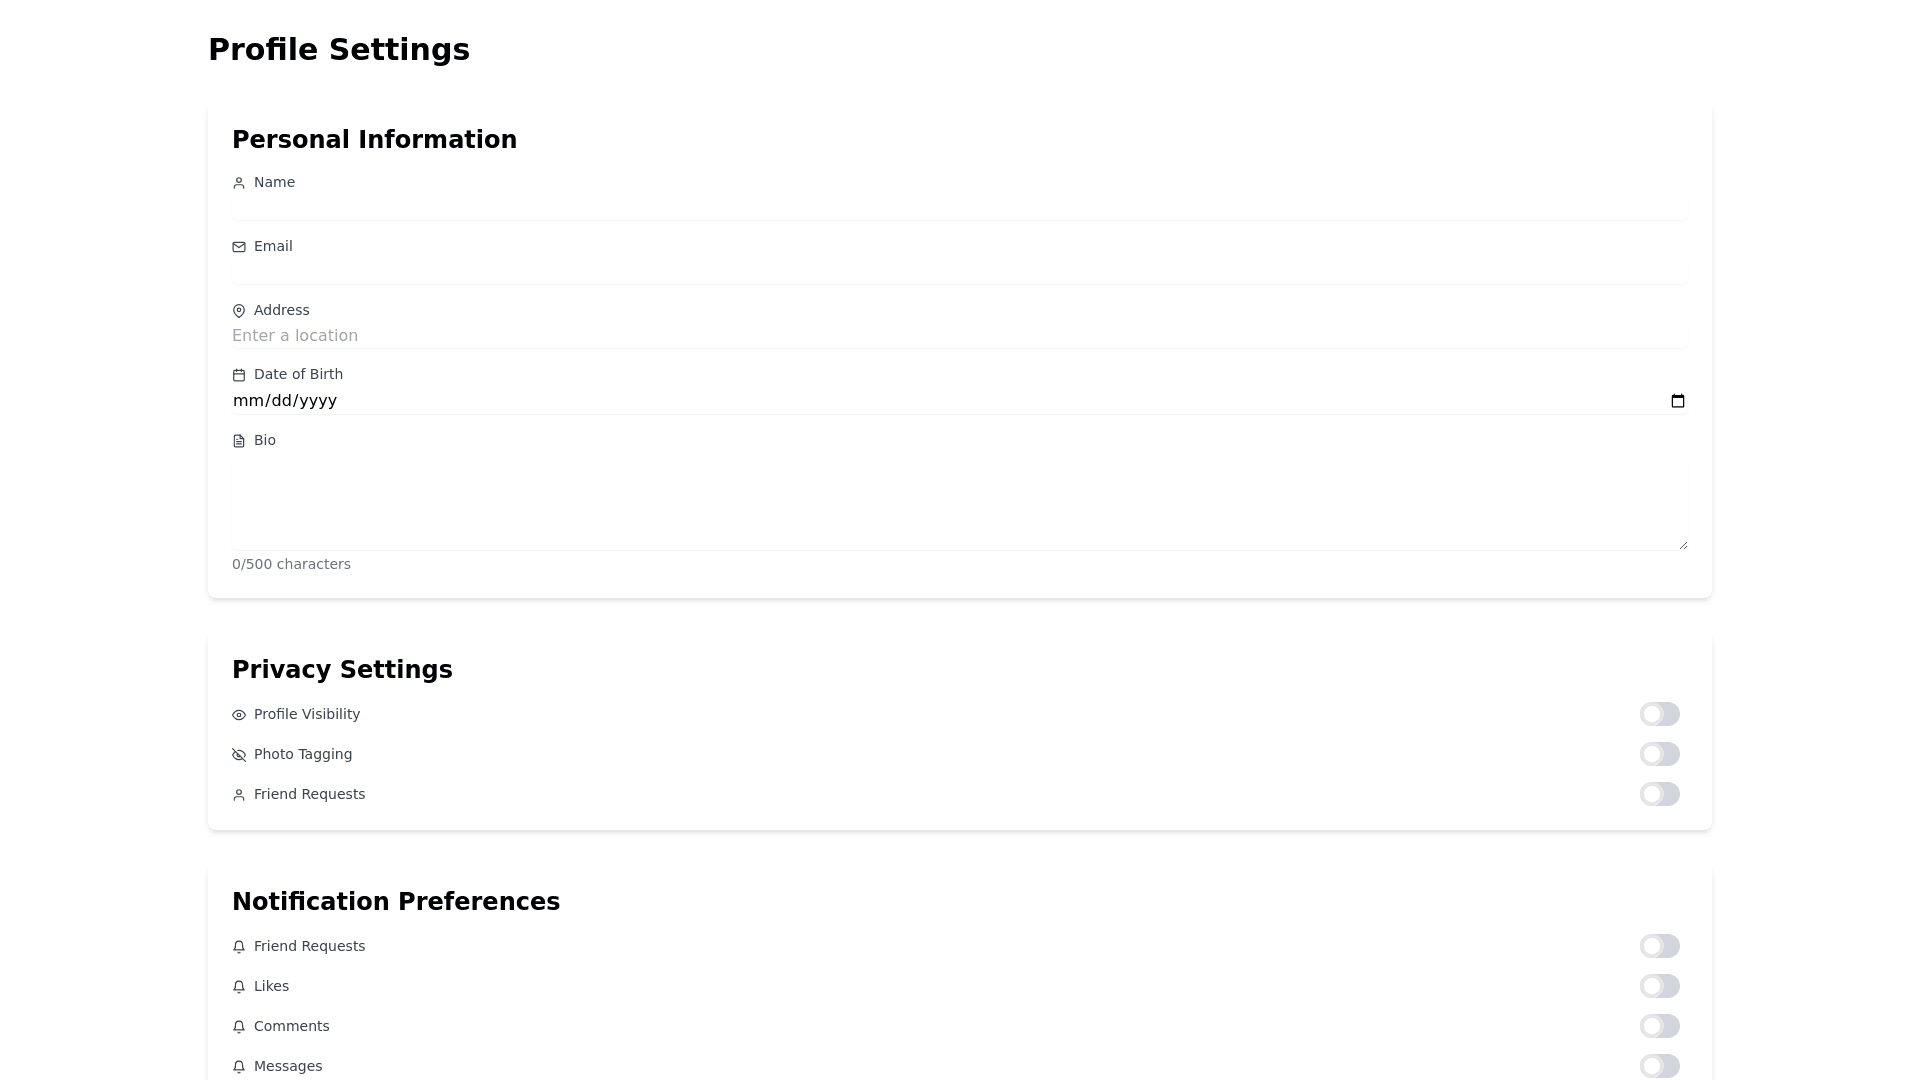Screen dimensions: 1920x1080
Task: Toggle Friend Requests under Privacy Settings
Action: [x=1659, y=794]
